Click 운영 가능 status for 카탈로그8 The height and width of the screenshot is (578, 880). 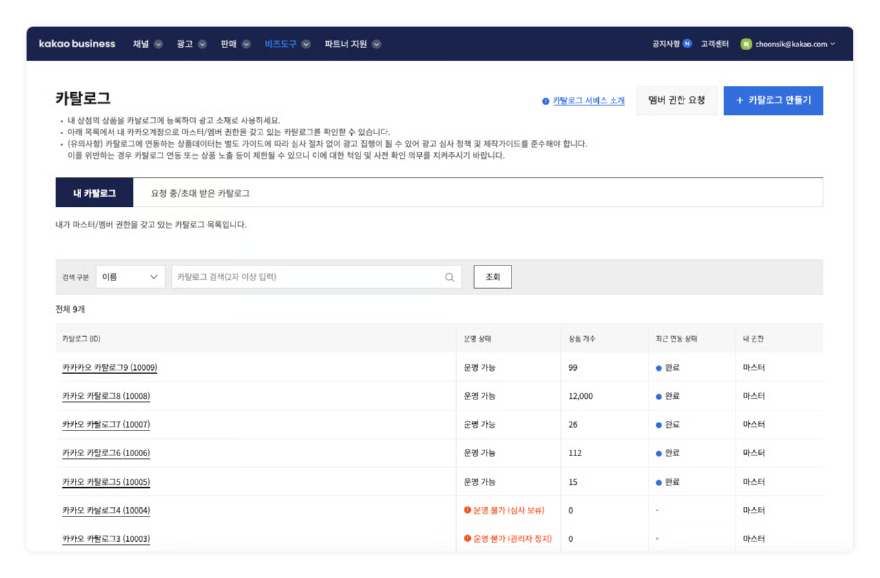(x=479, y=396)
